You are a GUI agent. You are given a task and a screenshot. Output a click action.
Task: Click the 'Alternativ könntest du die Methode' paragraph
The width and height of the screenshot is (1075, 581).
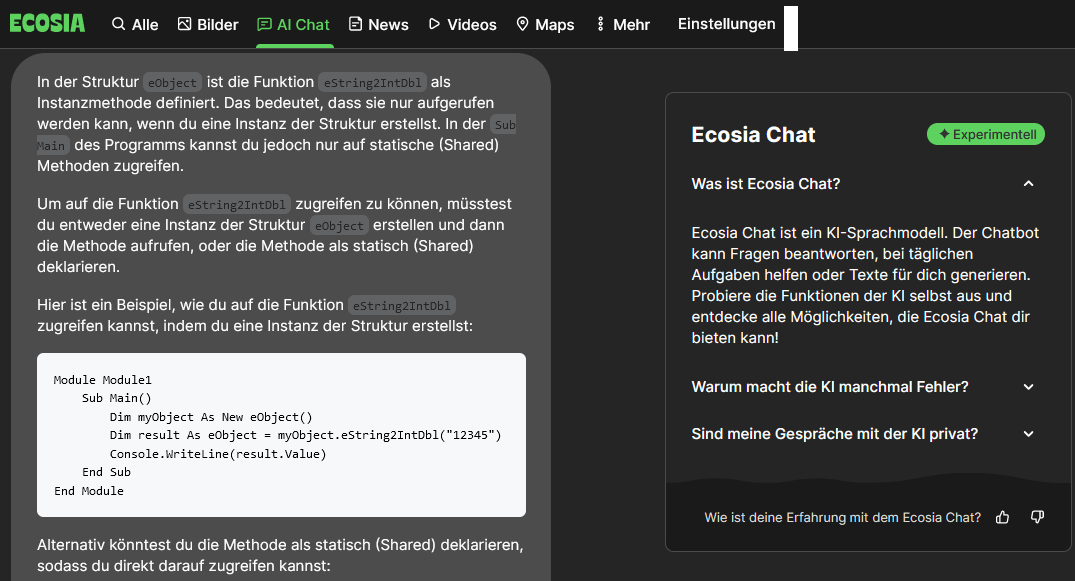tap(280, 555)
